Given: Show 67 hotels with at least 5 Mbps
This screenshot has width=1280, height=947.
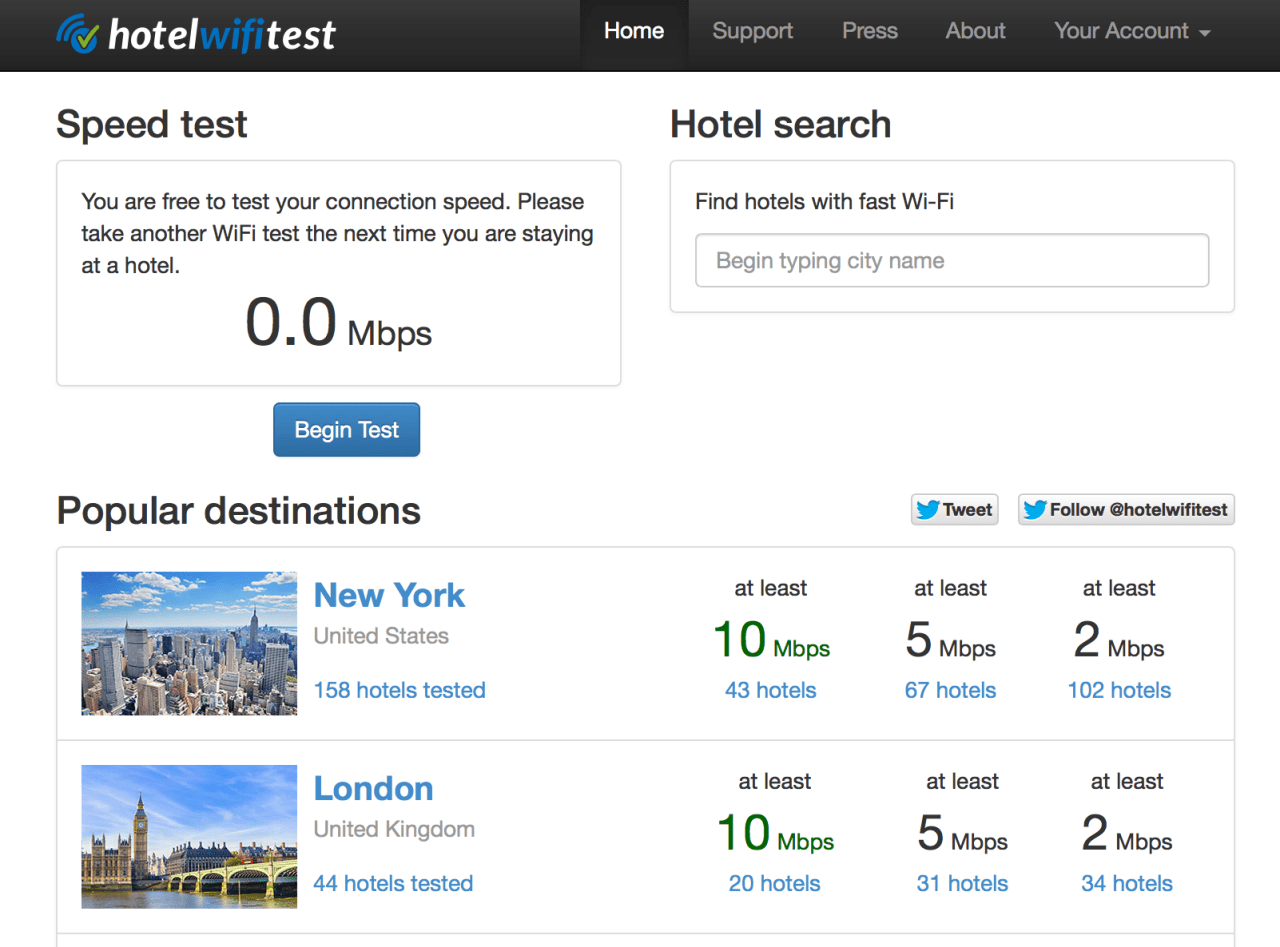Looking at the screenshot, I should pyautogui.click(x=950, y=690).
